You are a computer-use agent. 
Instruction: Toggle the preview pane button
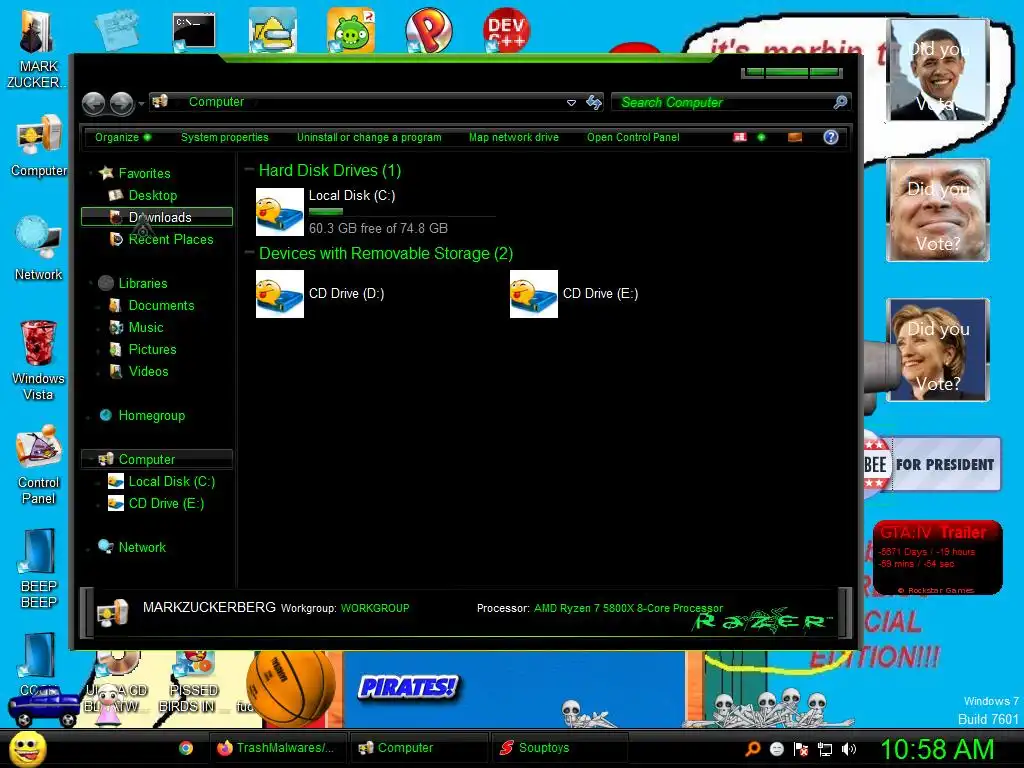coord(795,137)
